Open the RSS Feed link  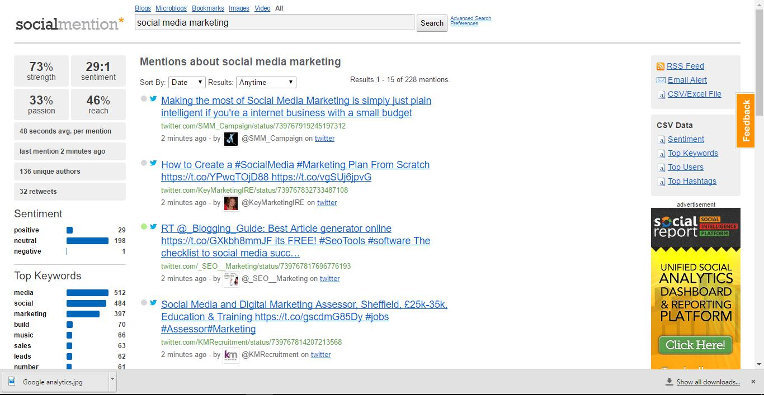(685, 66)
